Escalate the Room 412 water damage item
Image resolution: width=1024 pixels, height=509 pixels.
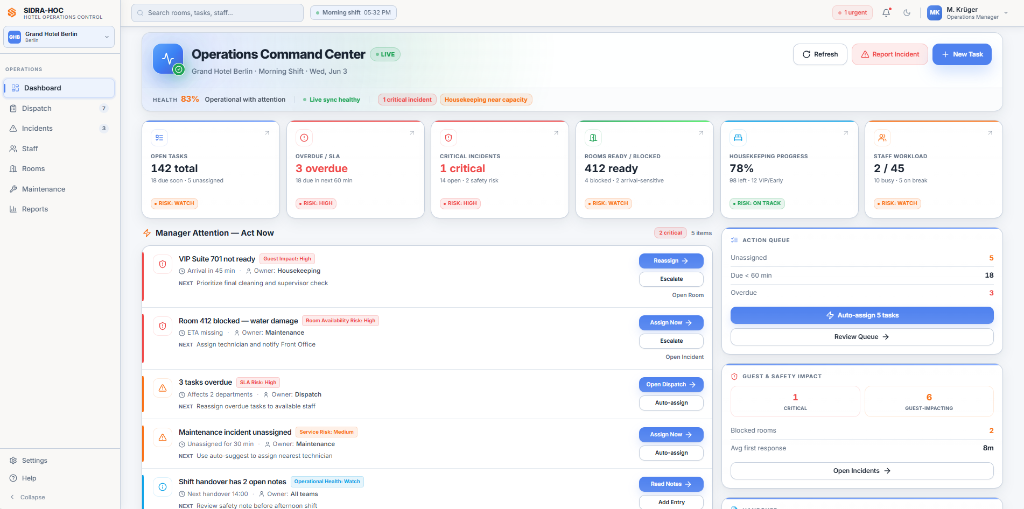[671, 340]
